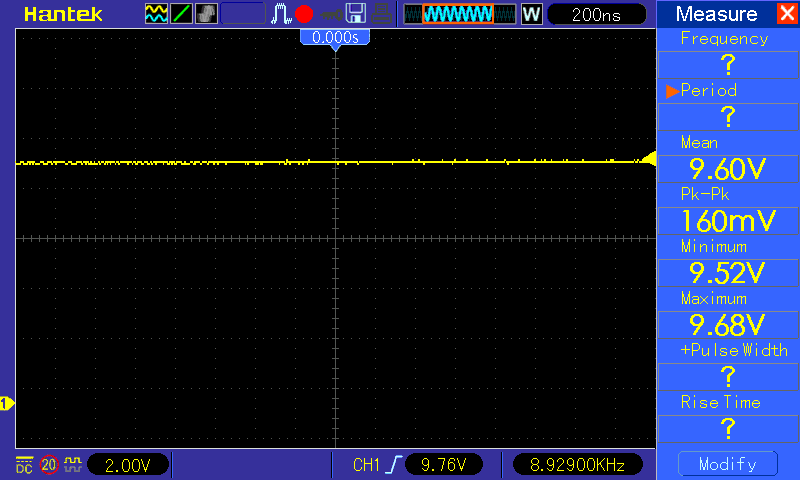Click the DC coupling indicator
Image resolution: width=800 pixels, height=480 pixels.
24,464
